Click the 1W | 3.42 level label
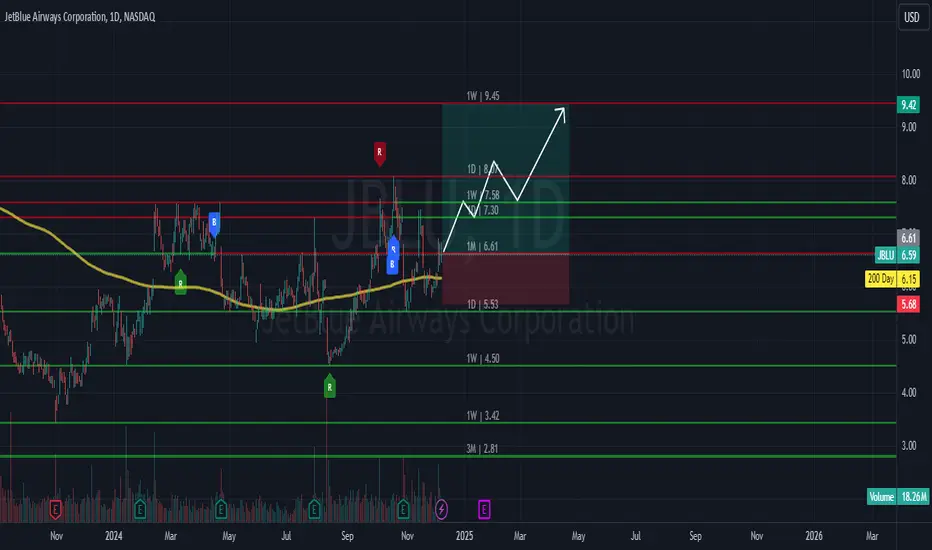Viewport: 932px width, 550px height. point(483,416)
